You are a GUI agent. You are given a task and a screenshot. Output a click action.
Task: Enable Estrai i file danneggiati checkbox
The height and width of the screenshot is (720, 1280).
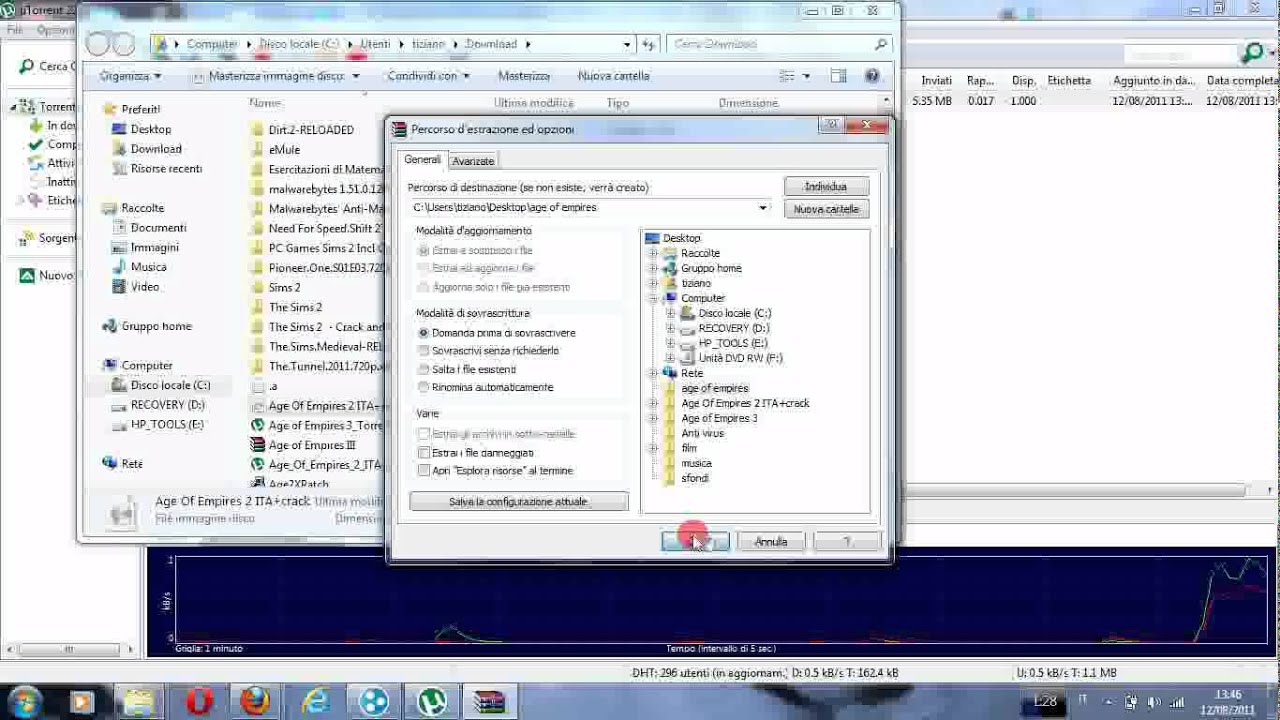(x=424, y=453)
